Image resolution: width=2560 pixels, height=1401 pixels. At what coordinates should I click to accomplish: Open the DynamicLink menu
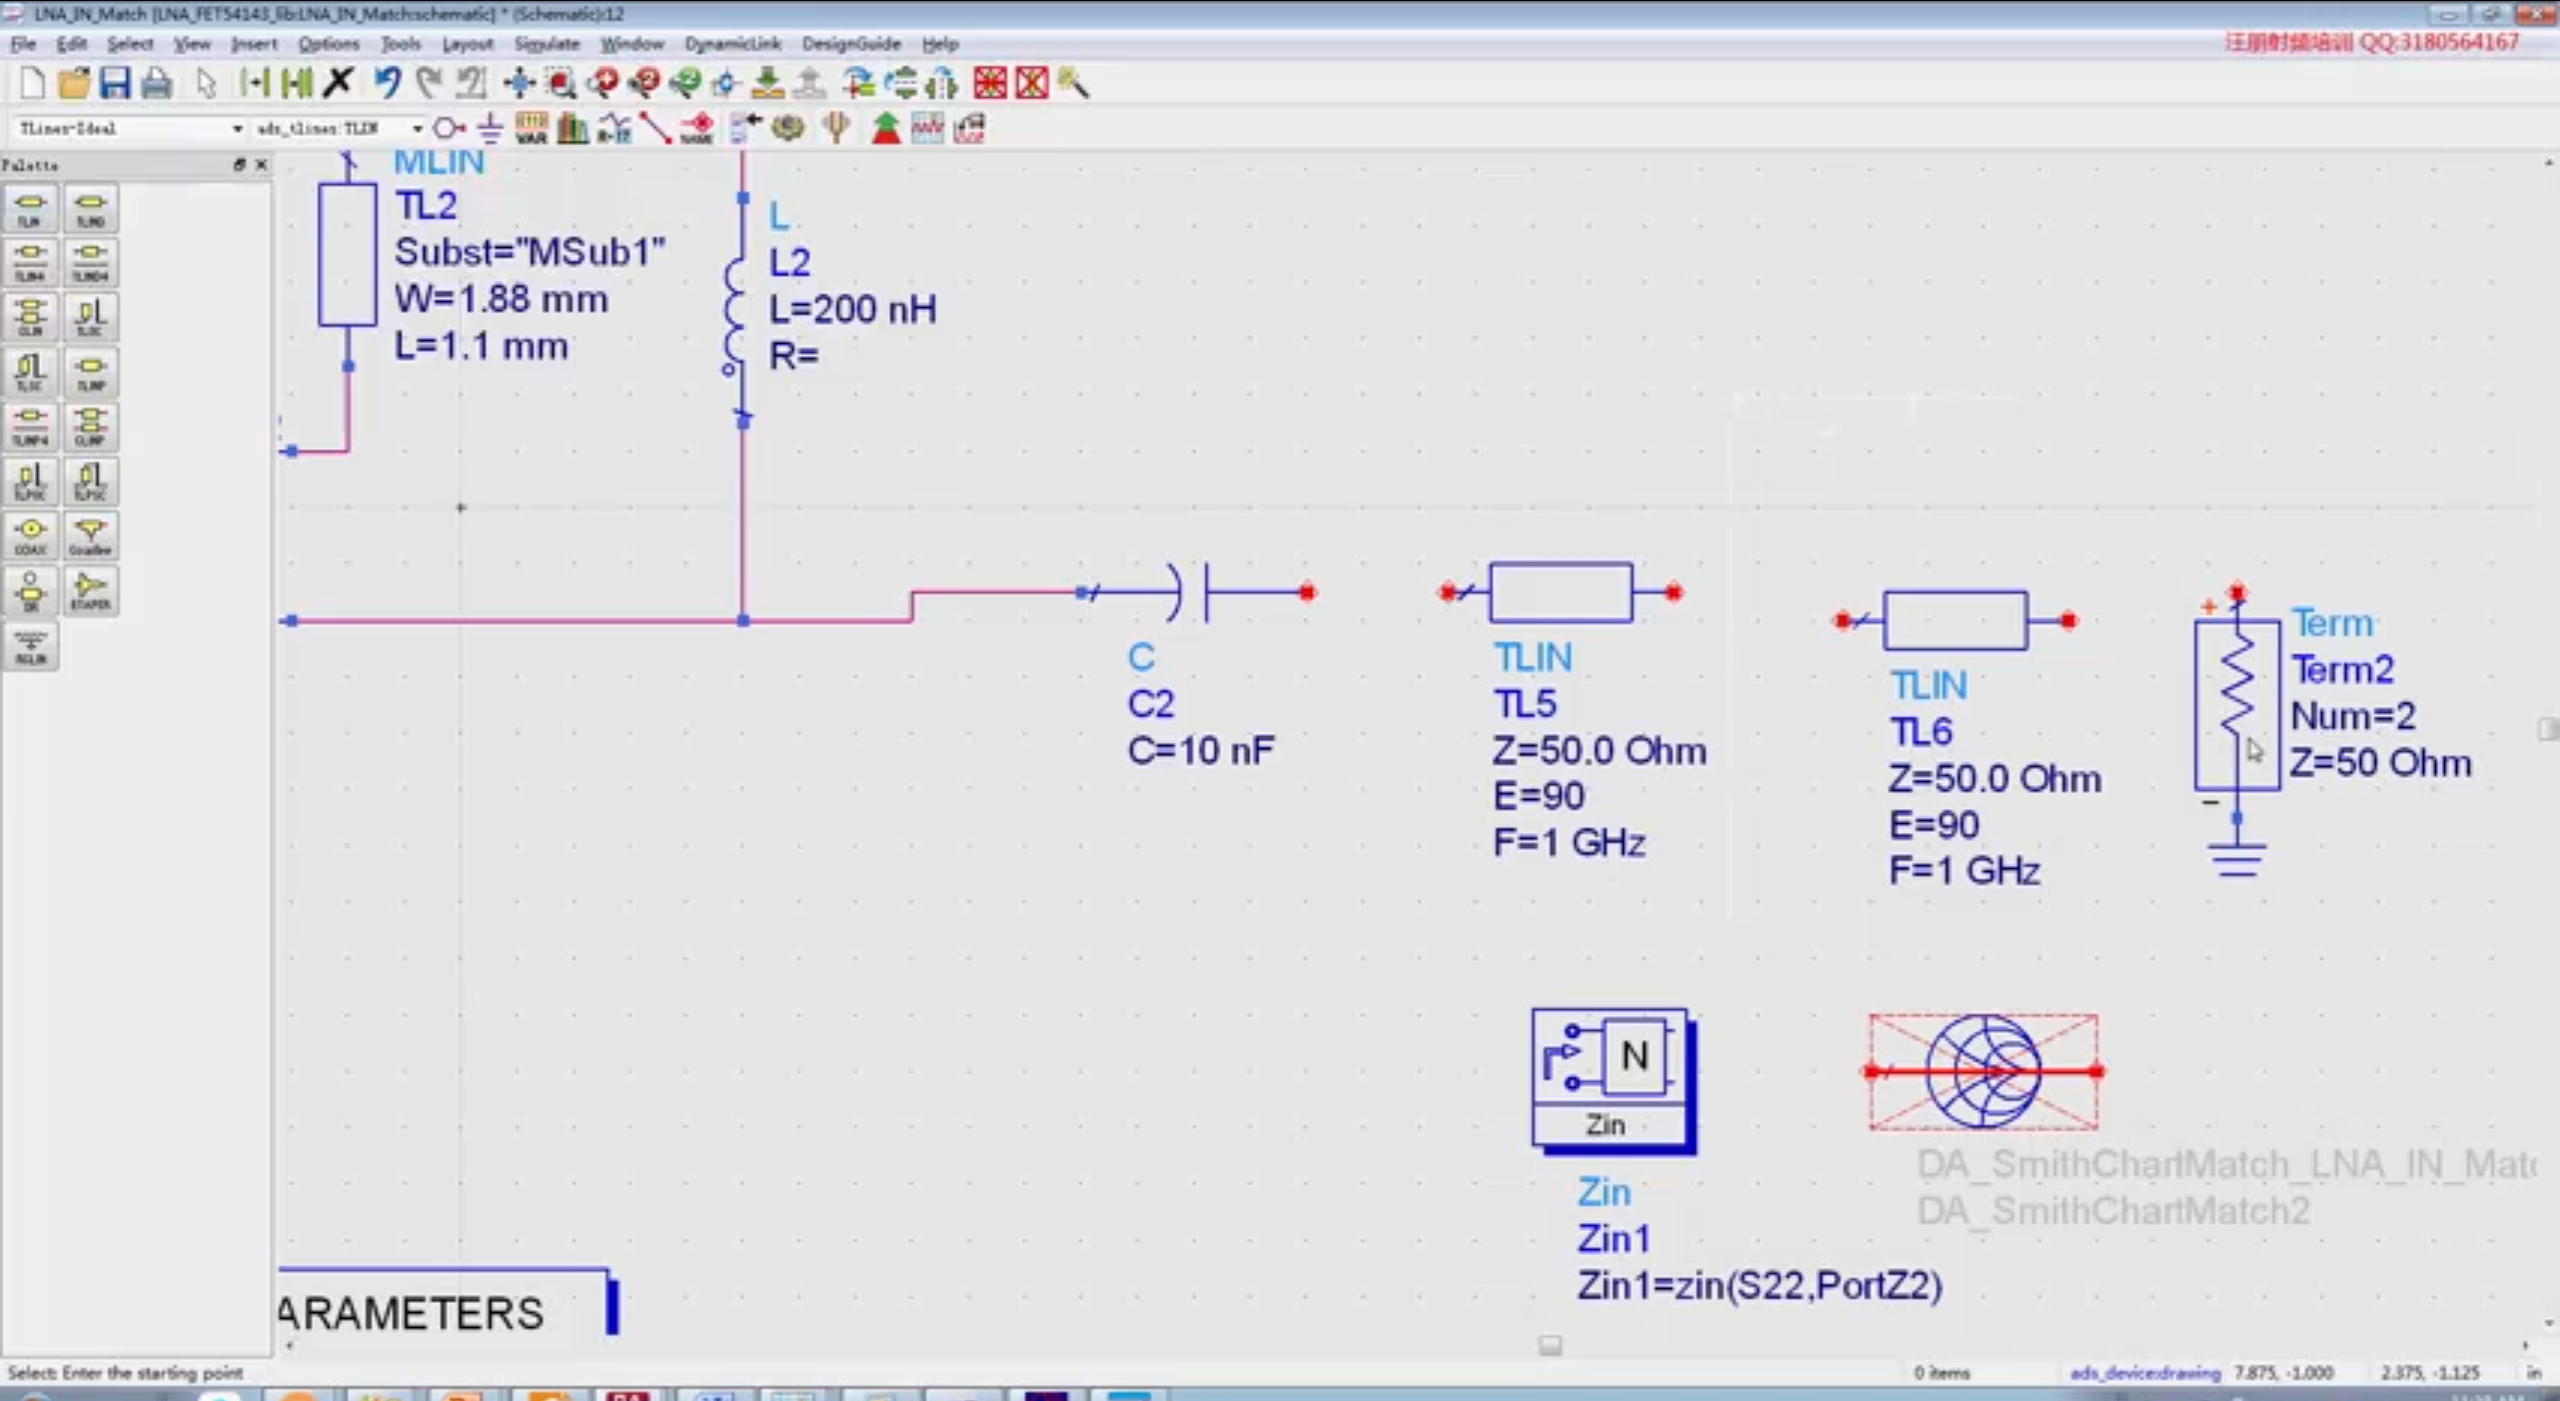click(732, 44)
